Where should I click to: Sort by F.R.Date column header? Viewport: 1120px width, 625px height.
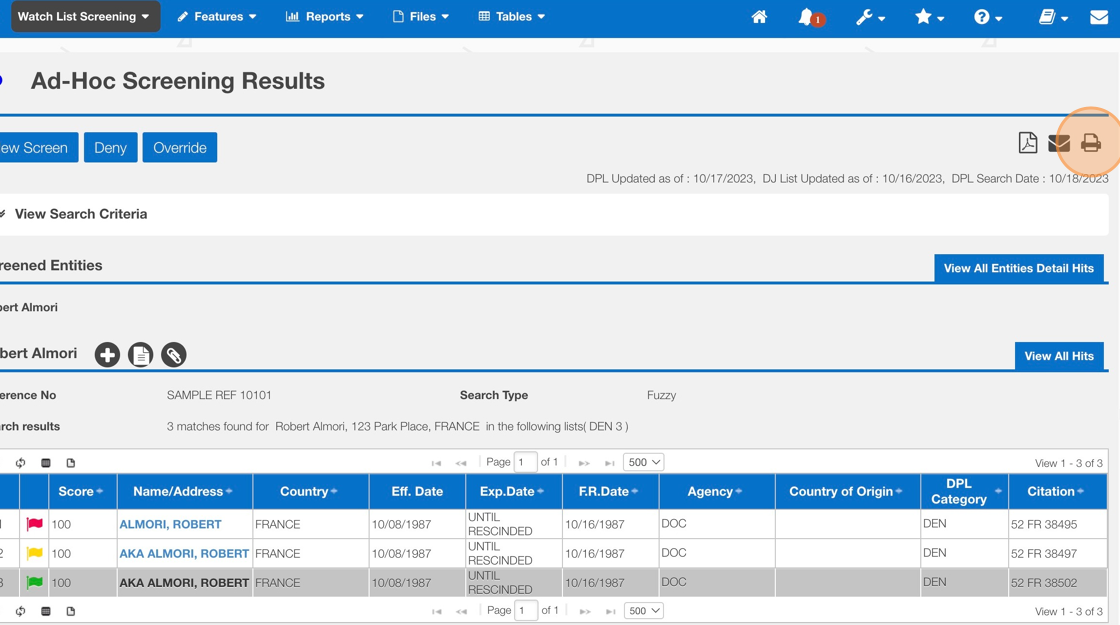610,491
